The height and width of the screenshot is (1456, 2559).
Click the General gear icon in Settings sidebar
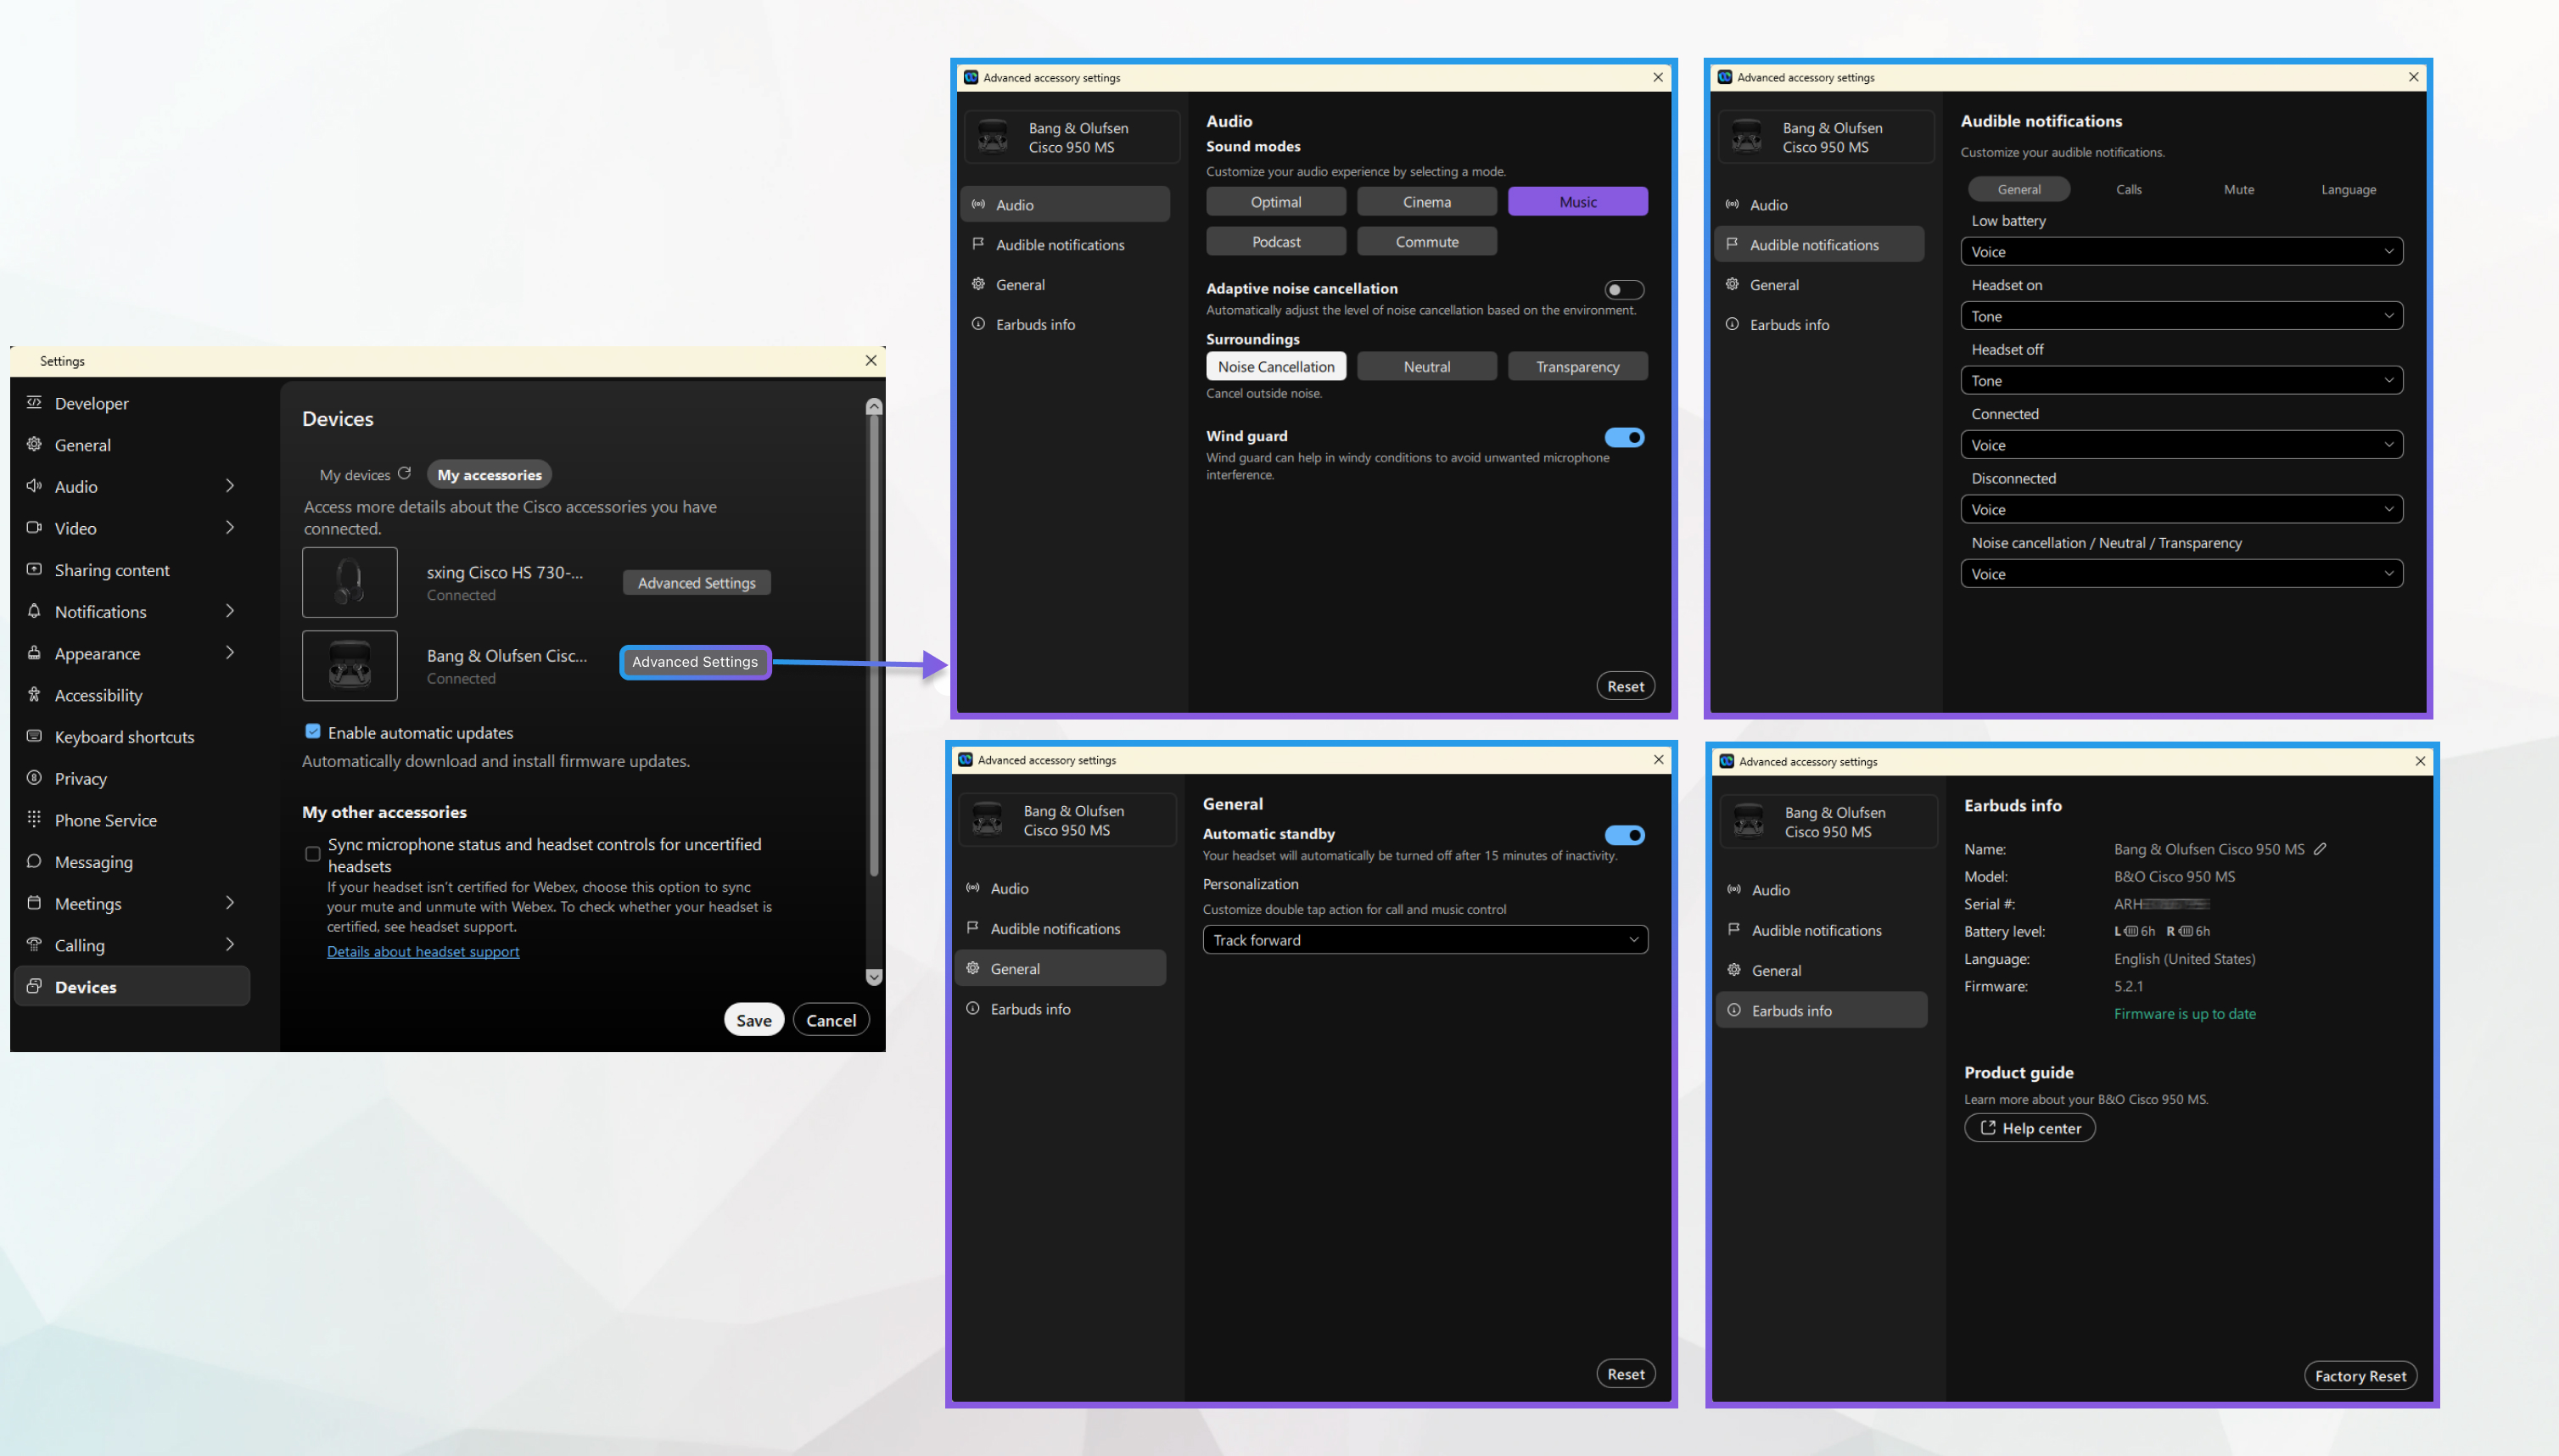[34, 444]
